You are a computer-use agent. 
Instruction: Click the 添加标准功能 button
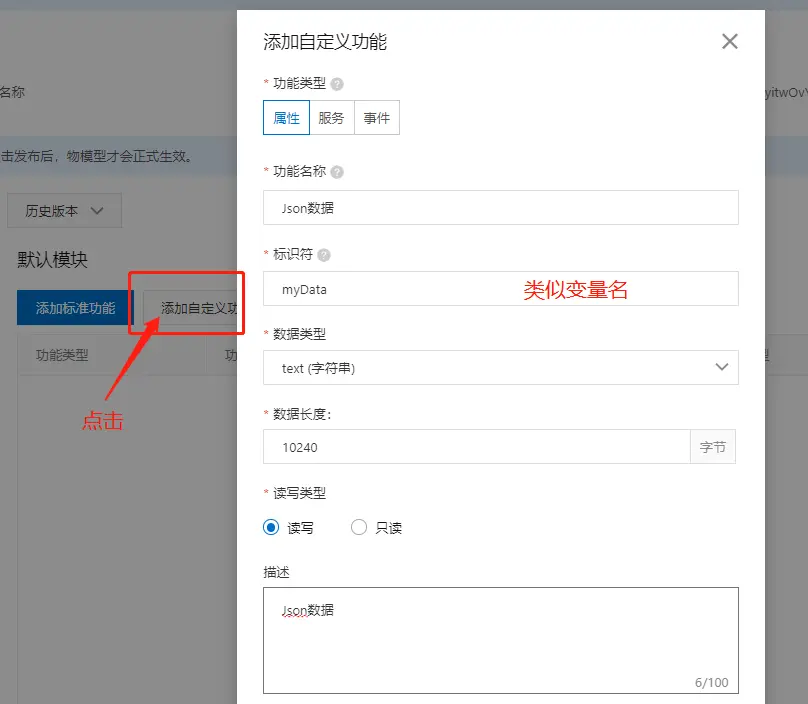75,308
